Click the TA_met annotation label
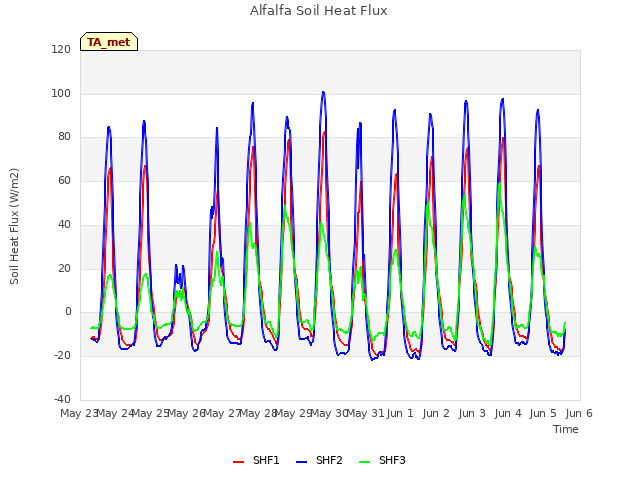The width and height of the screenshot is (640, 480). click(x=109, y=42)
